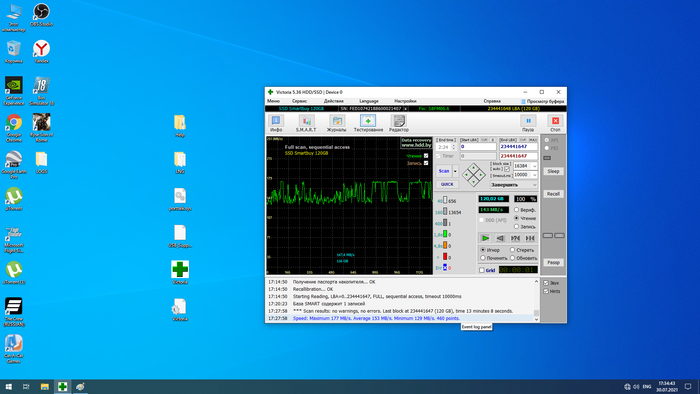The height and width of the screenshot is (394, 700).
Task: Open File Explorer from taskbar
Action: tap(45, 386)
